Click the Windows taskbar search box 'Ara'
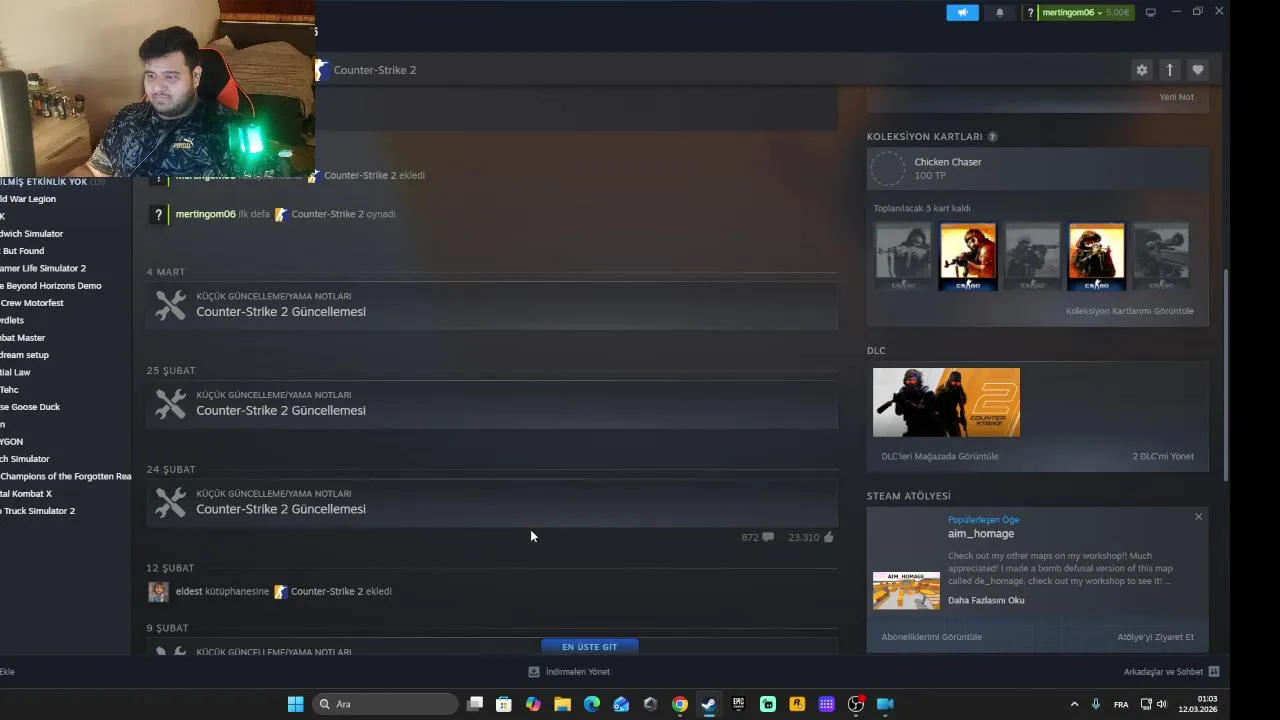1280x720 pixels. click(385, 704)
